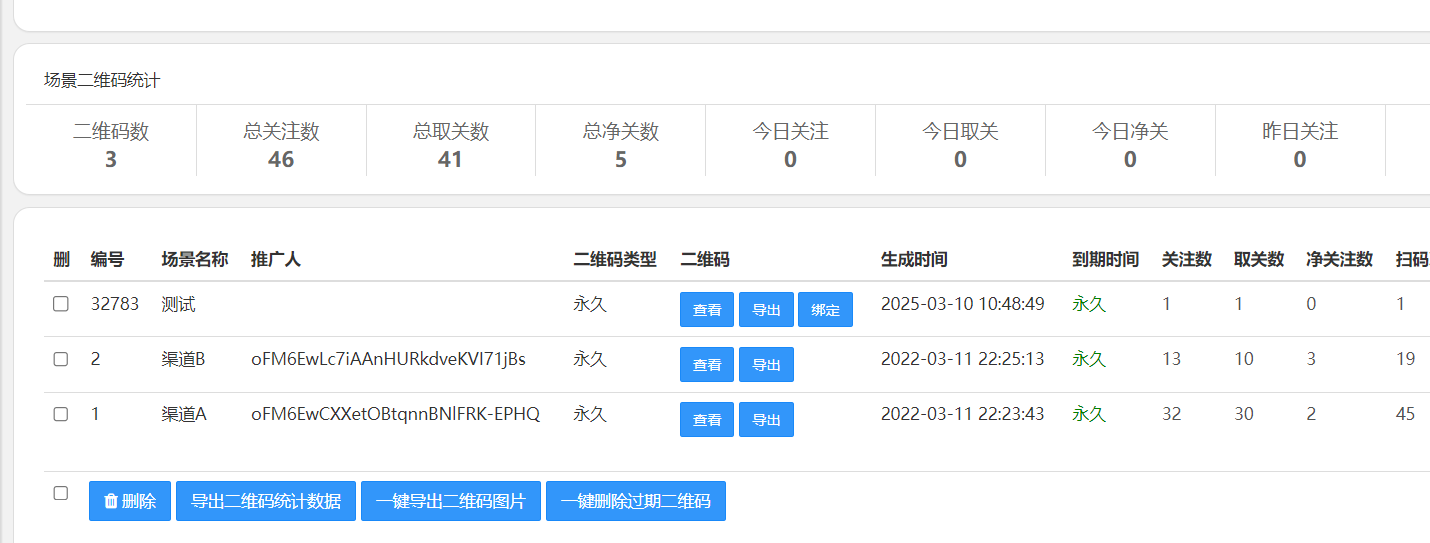Click the 到期时间 column header
The height and width of the screenshot is (543, 1430).
[1106, 260]
